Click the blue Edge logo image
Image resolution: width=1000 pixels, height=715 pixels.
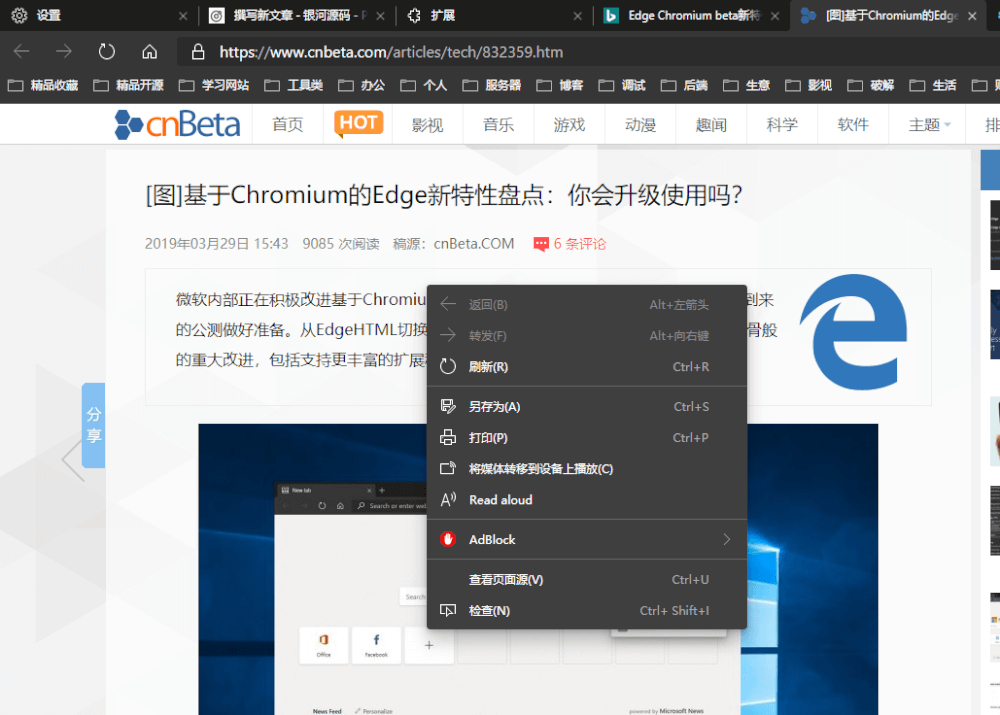click(x=854, y=332)
